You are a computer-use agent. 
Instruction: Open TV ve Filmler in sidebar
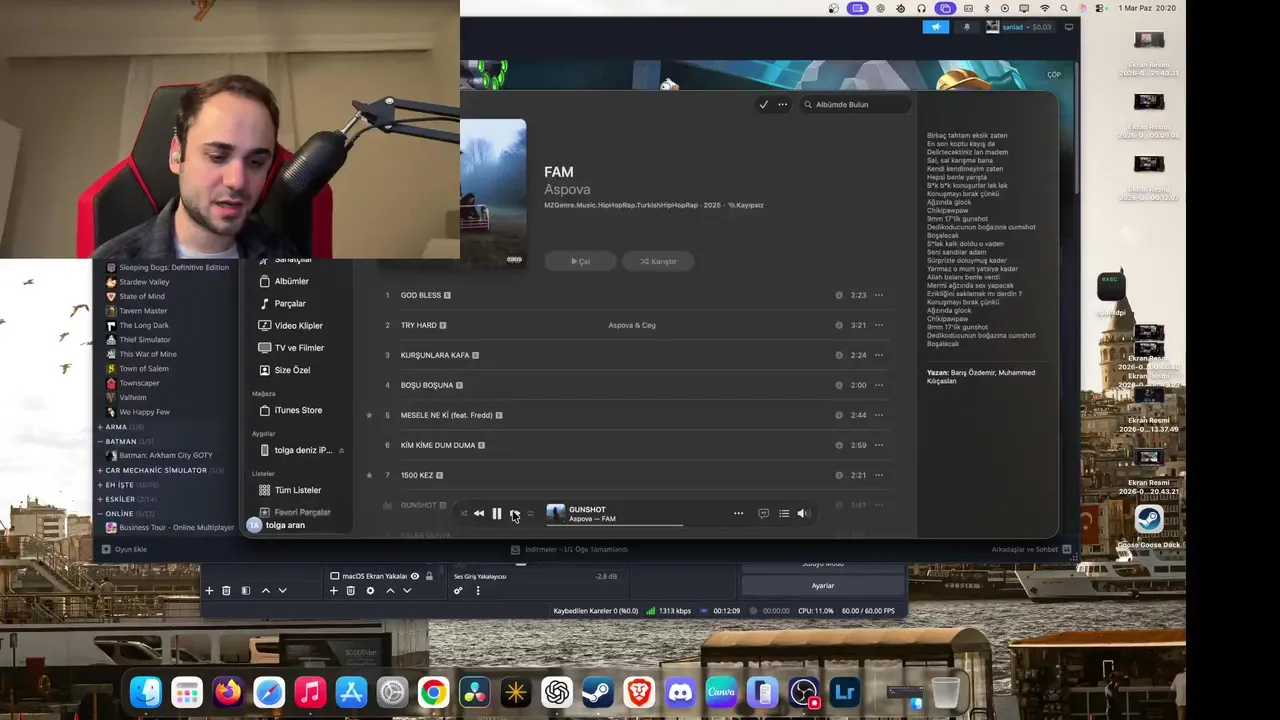299,347
